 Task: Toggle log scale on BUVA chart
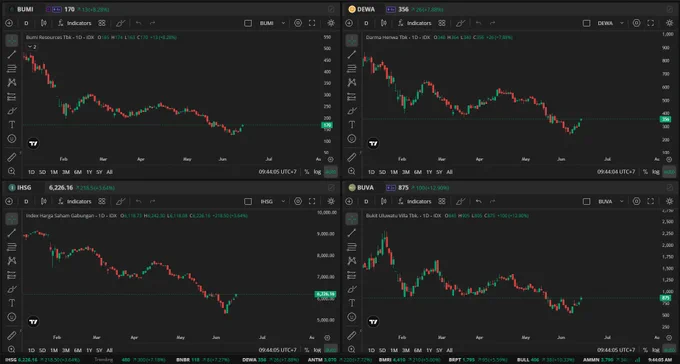[x=656, y=350]
